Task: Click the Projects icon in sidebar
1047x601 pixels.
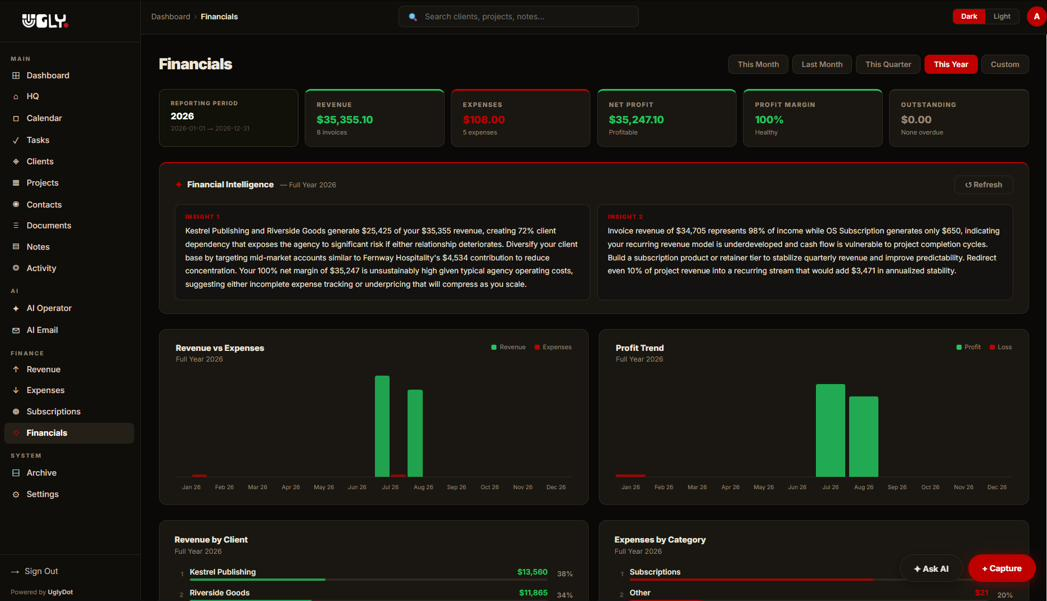Action: click(x=16, y=183)
